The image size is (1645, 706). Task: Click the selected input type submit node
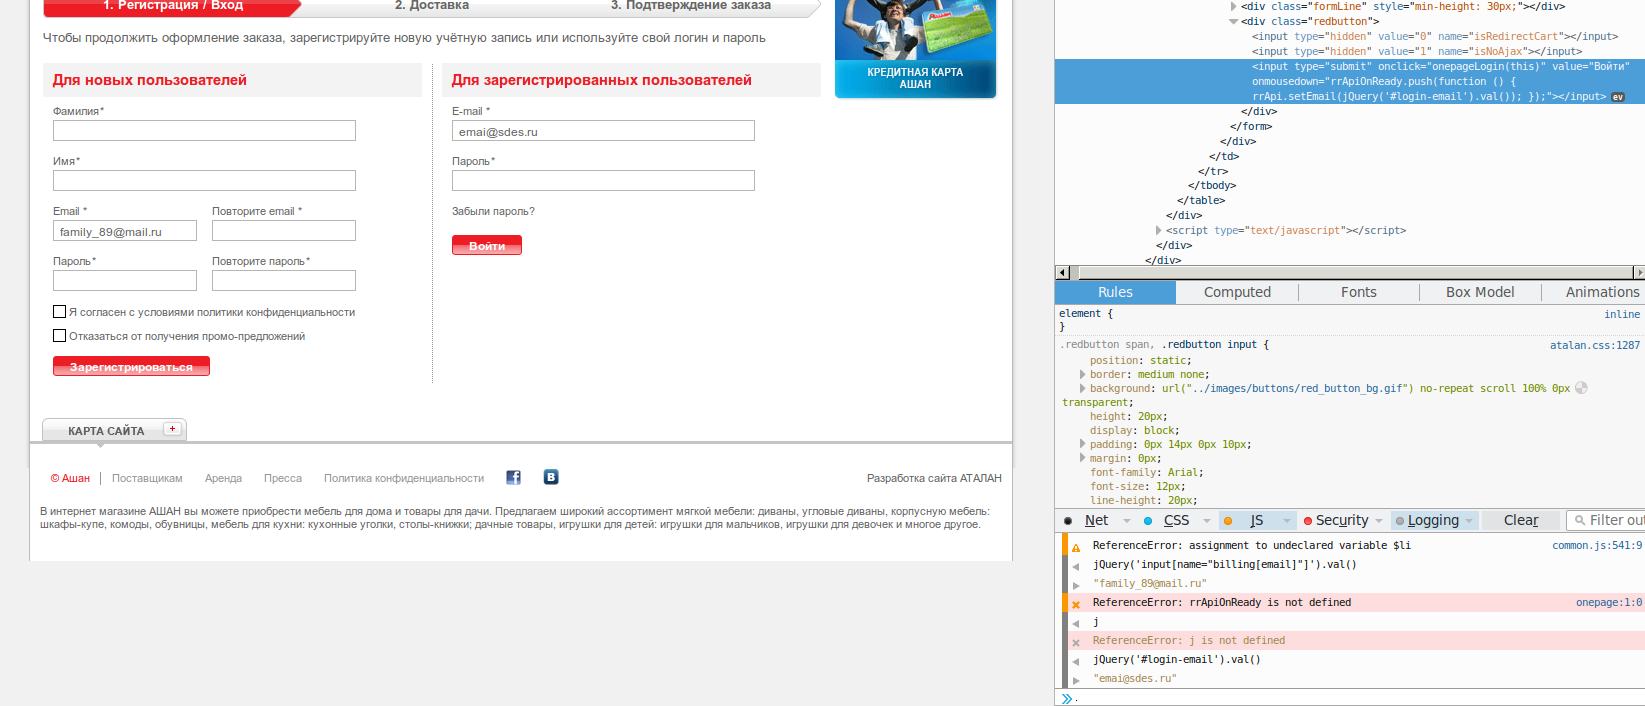1350,81
